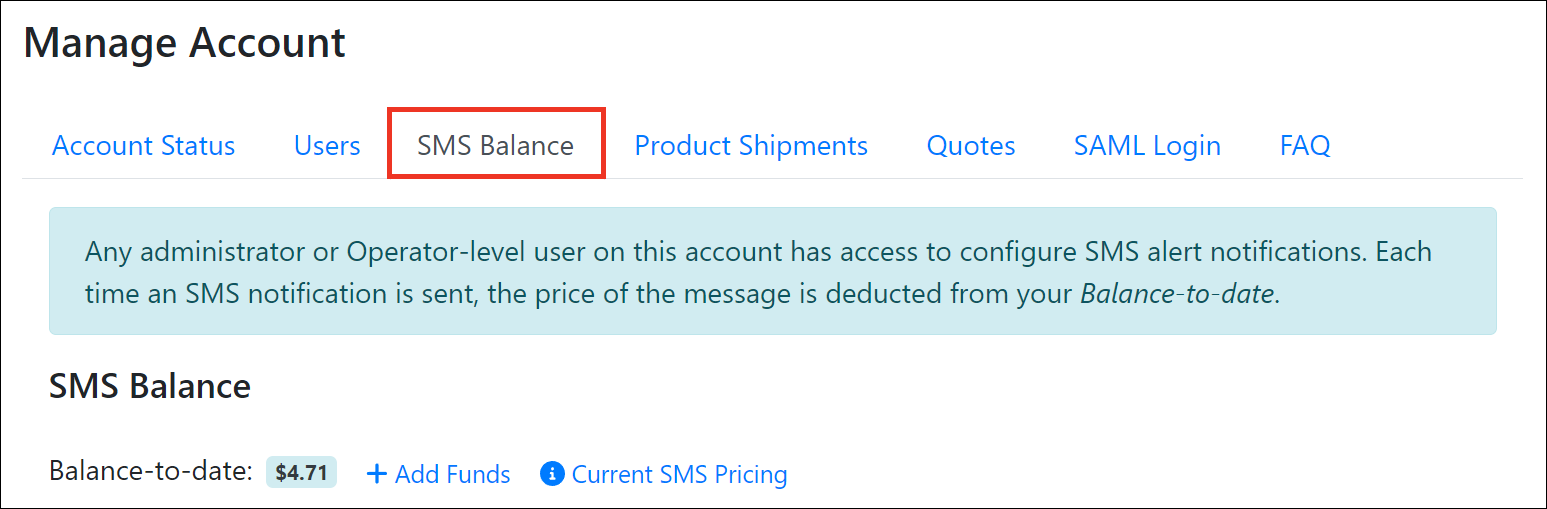Viewport: 1547px width, 509px height.
Task: Switch to the Users tab
Action: coord(327,146)
